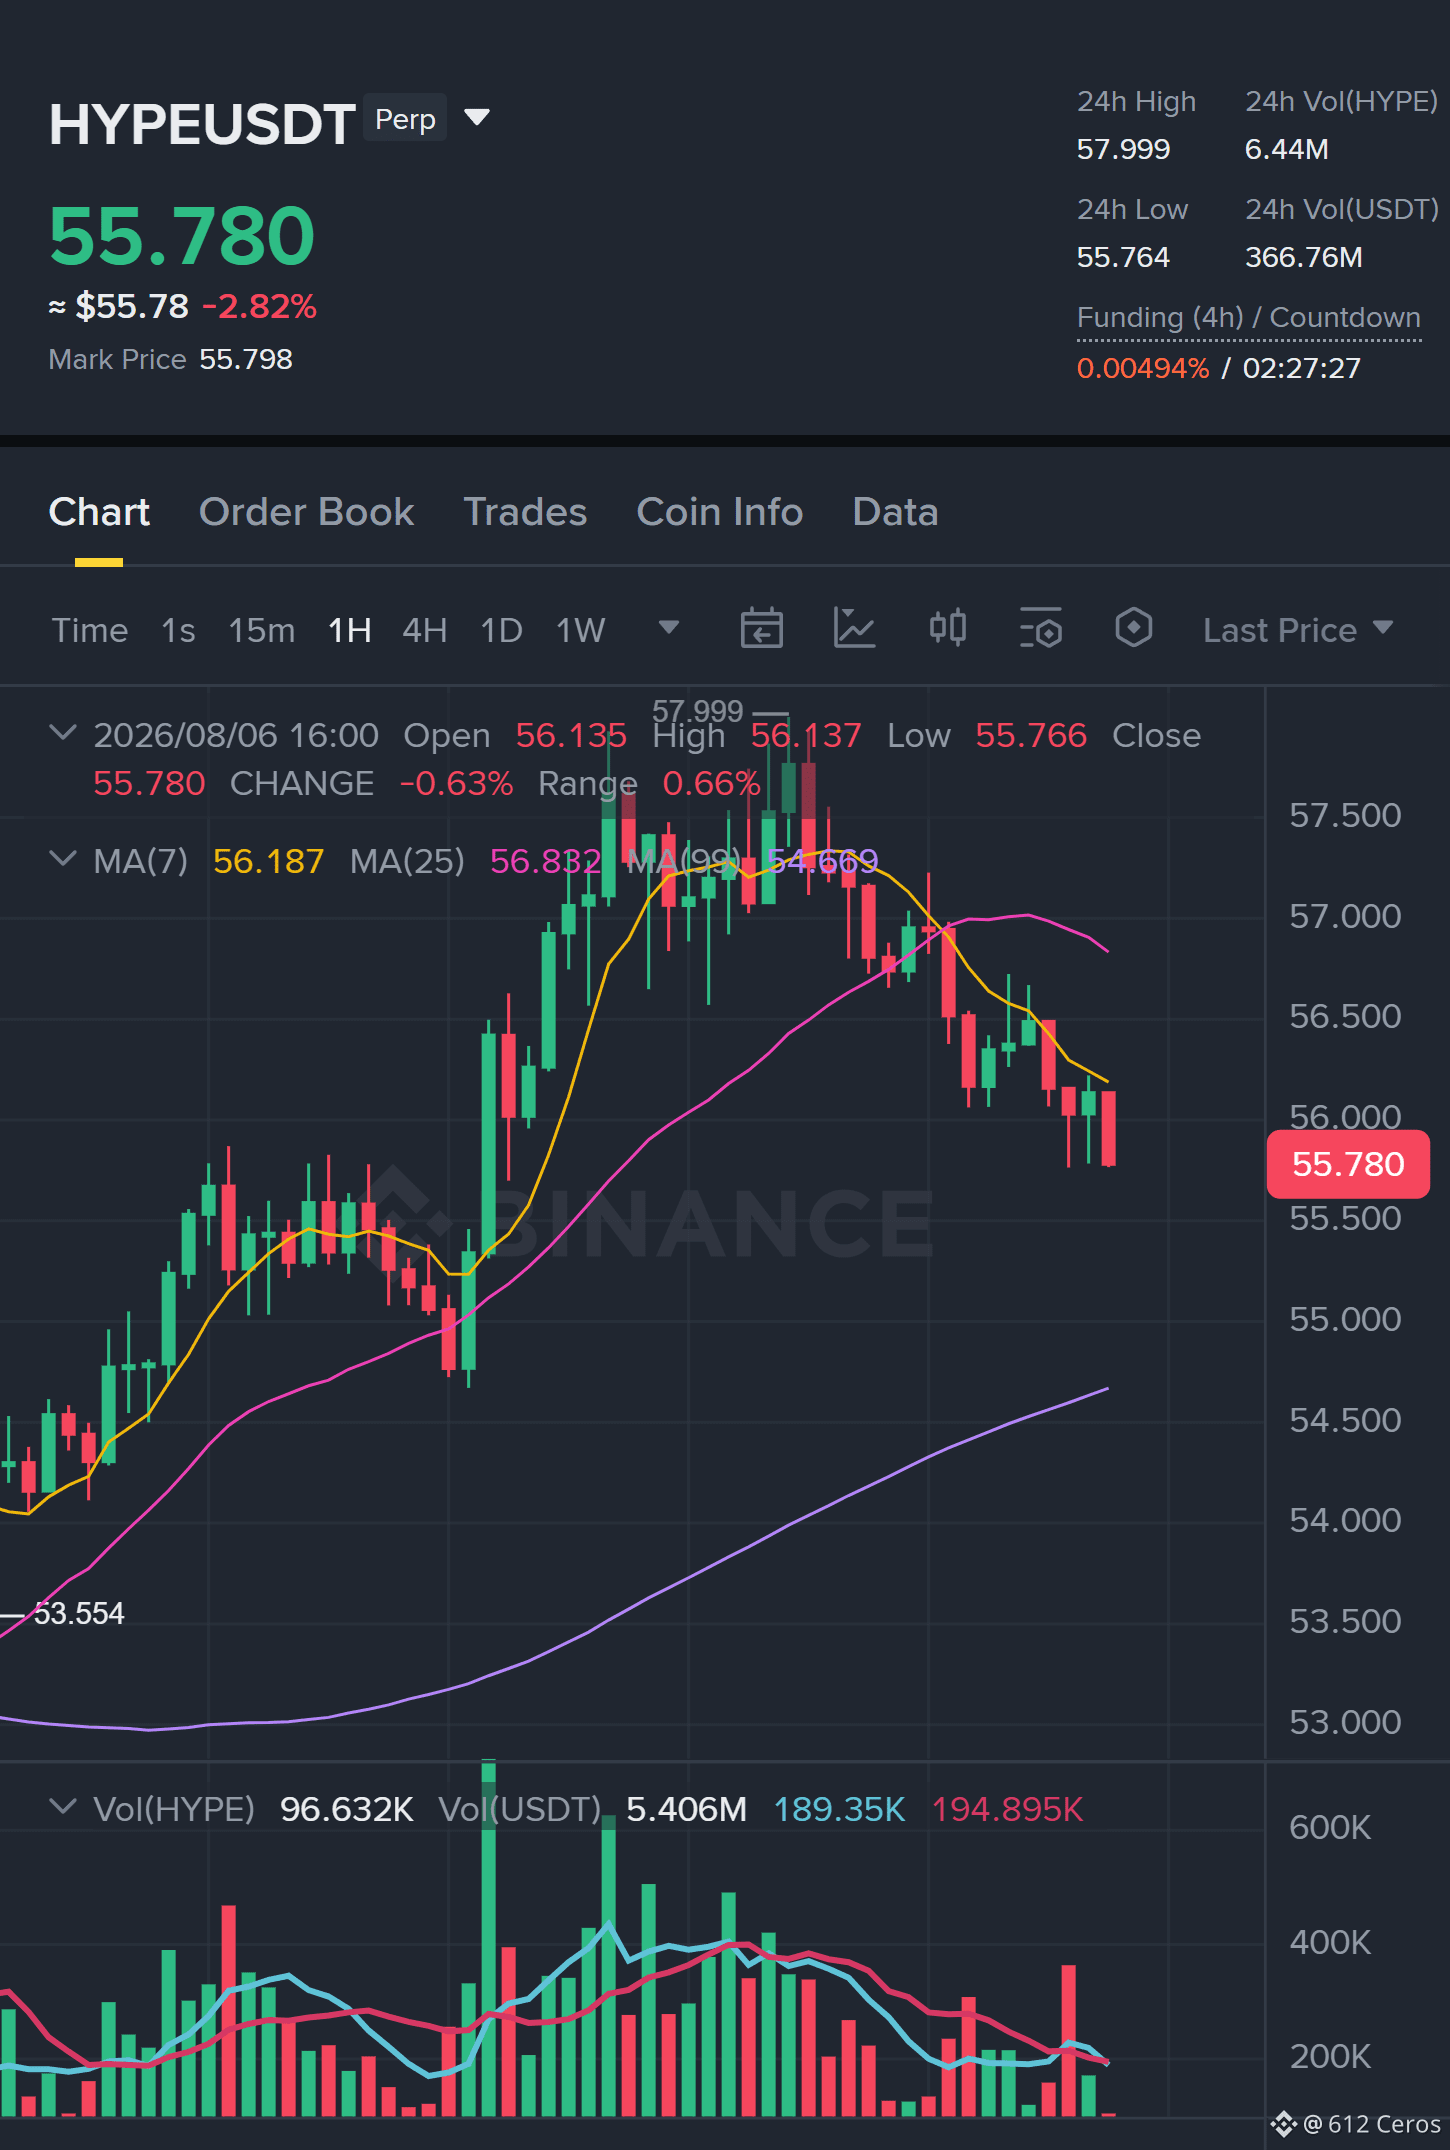Image resolution: width=1450 pixels, height=2150 pixels.
Task: Click the hexagon chart preferences icon
Action: click(x=1134, y=628)
